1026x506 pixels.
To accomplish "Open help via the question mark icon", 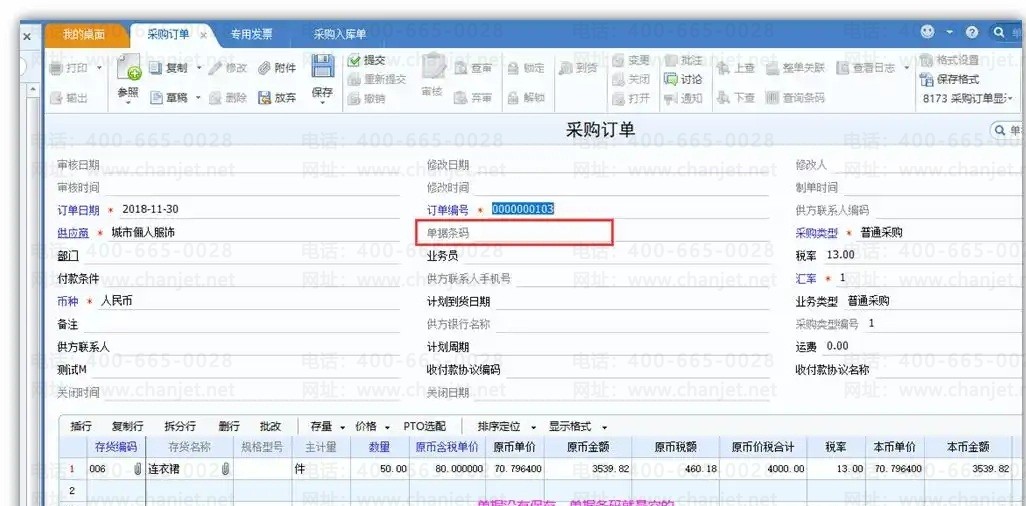I will coord(971,33).
